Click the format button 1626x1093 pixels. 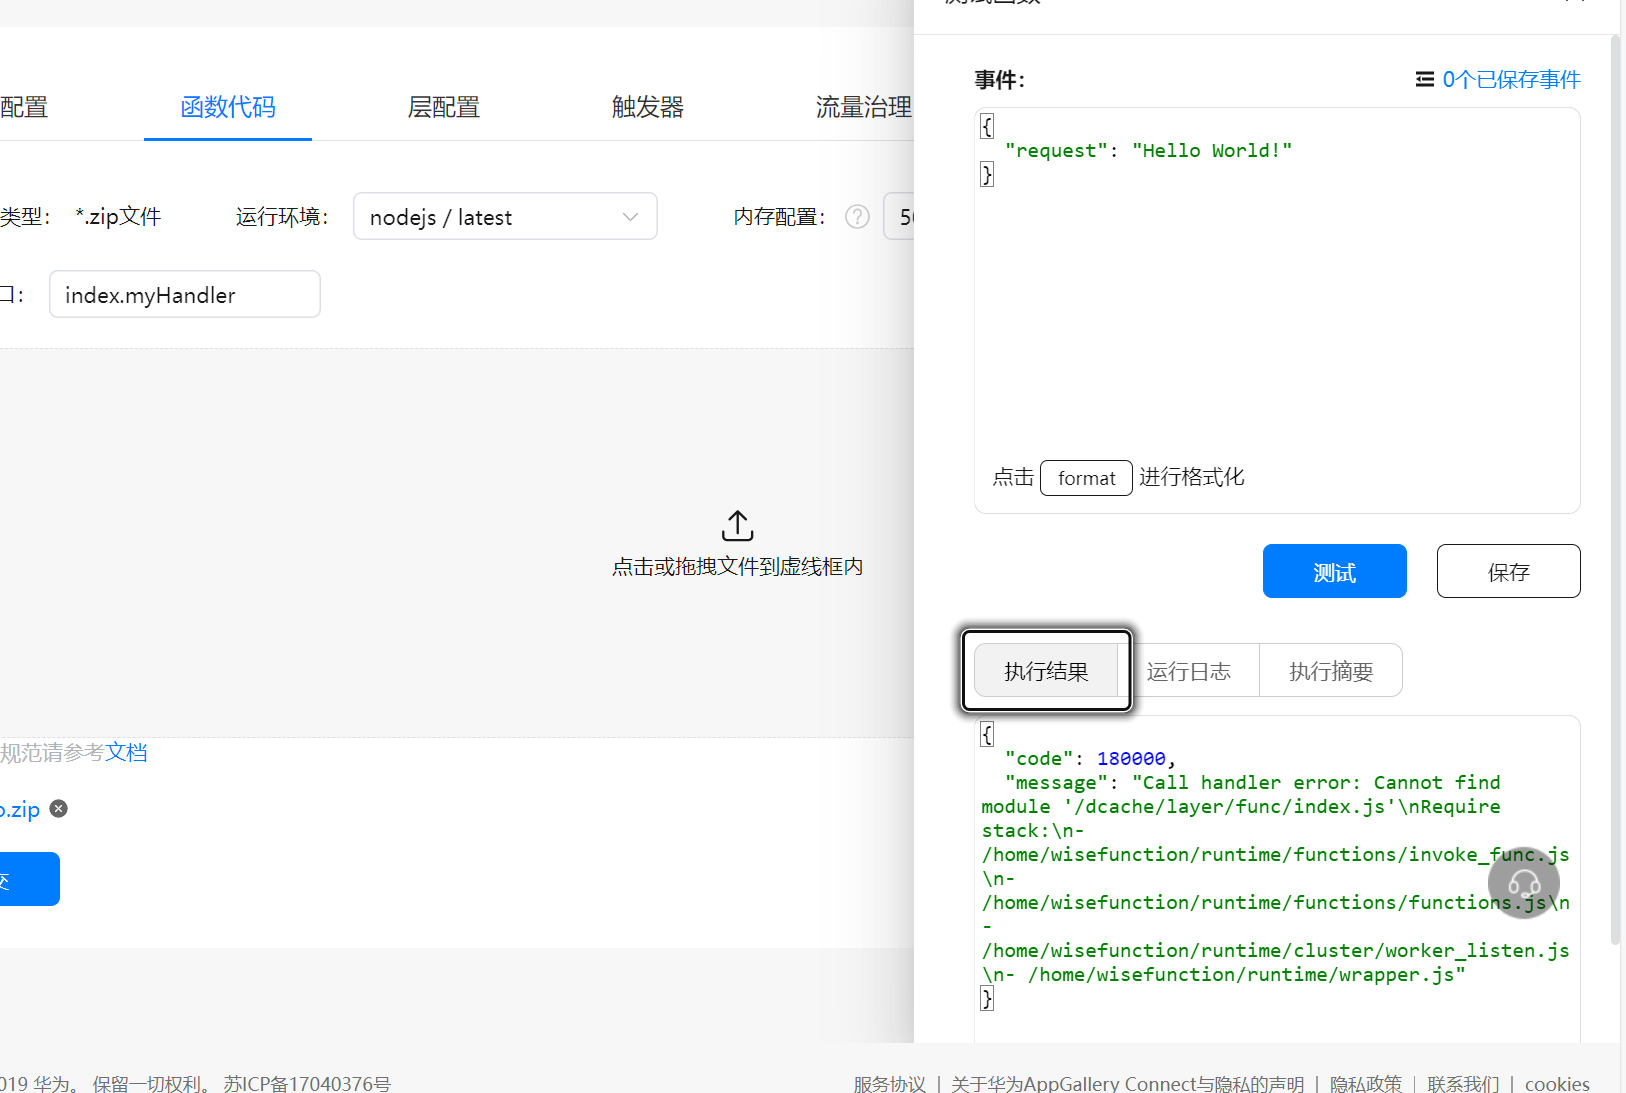coord(1087,478)
